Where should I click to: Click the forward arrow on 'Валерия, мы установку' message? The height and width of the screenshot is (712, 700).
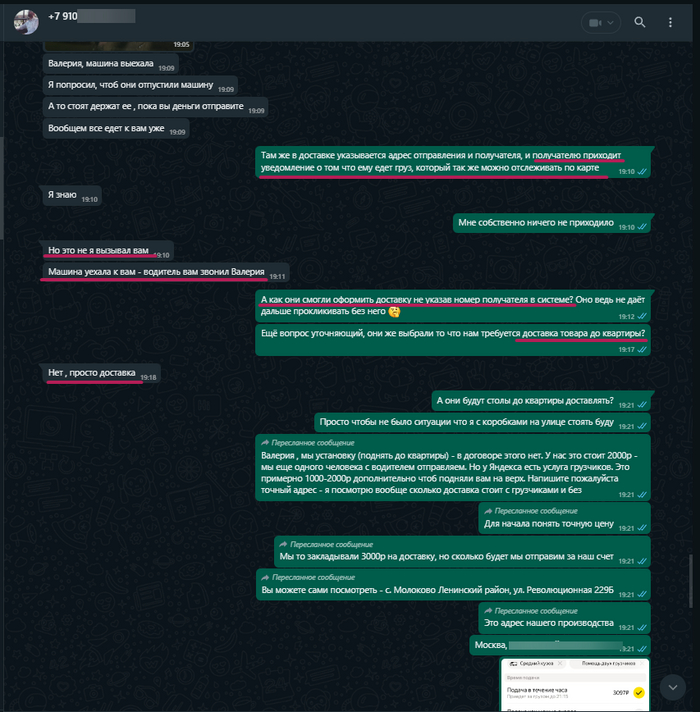(x=265, y=442)
